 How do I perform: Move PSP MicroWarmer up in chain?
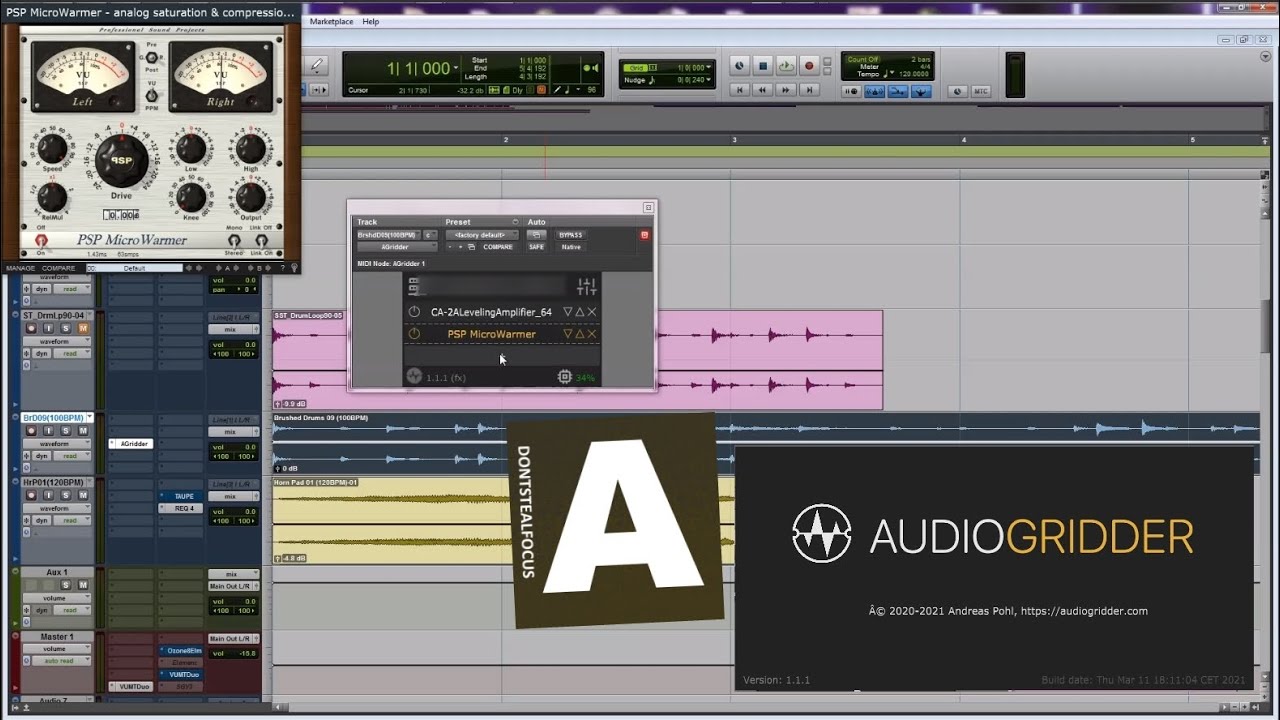pos(579,334)
